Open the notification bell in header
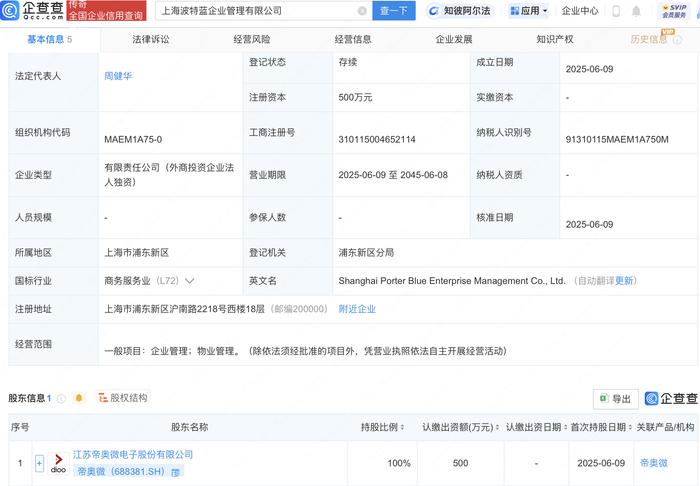 point(636,11)
